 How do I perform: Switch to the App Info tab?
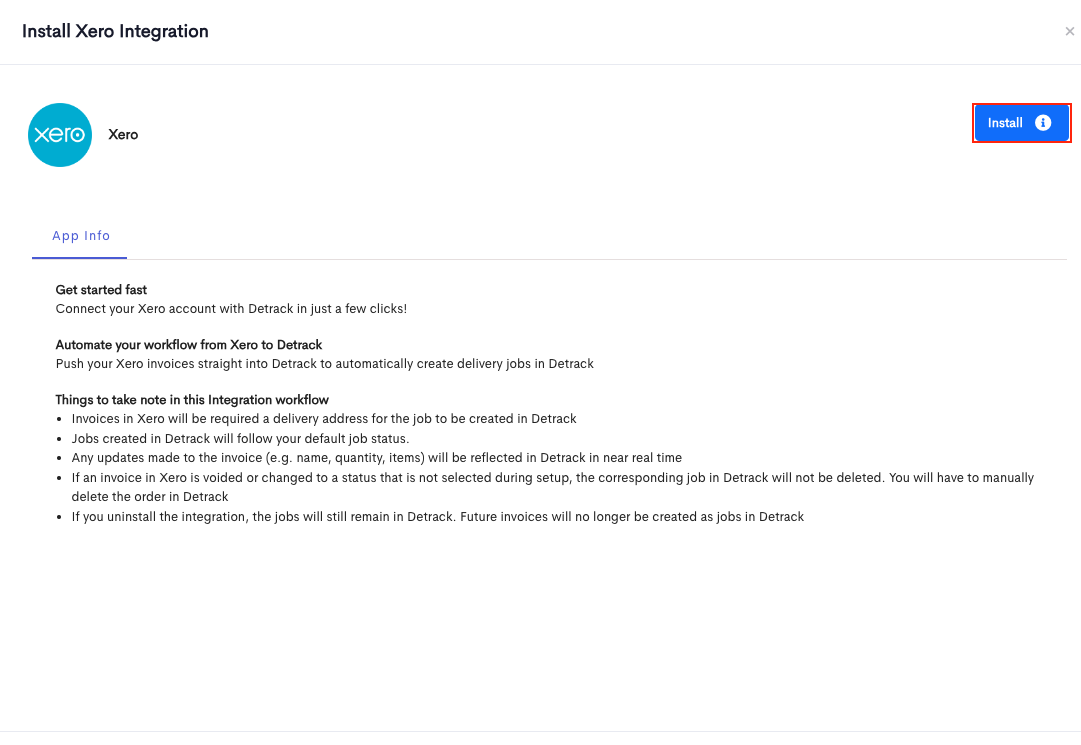point(81,236)
